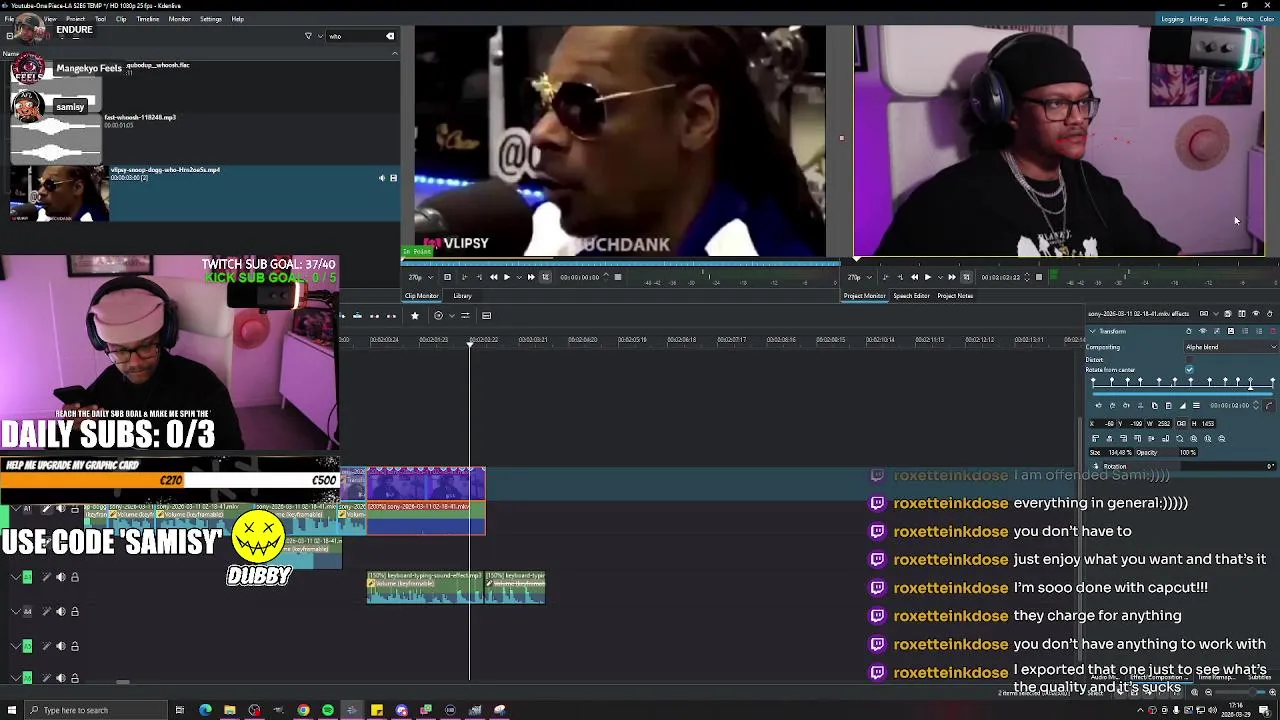The width and height of the screenshot is (1280, 720).
Task: Play in the project monitor
Action: tap(927, 277)
